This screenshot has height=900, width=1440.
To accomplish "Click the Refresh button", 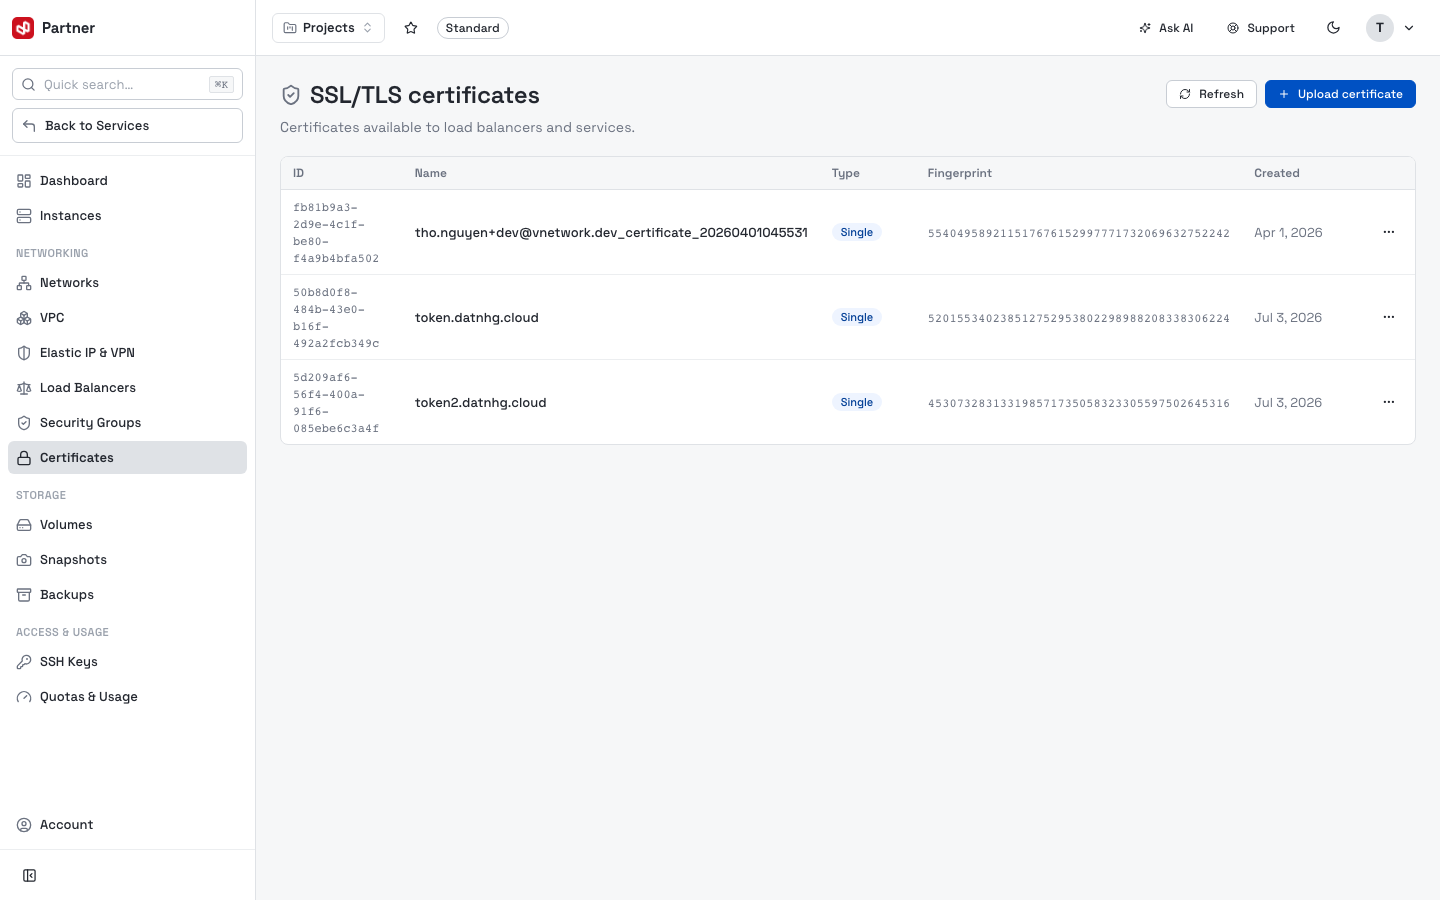I will [1211, 94].
